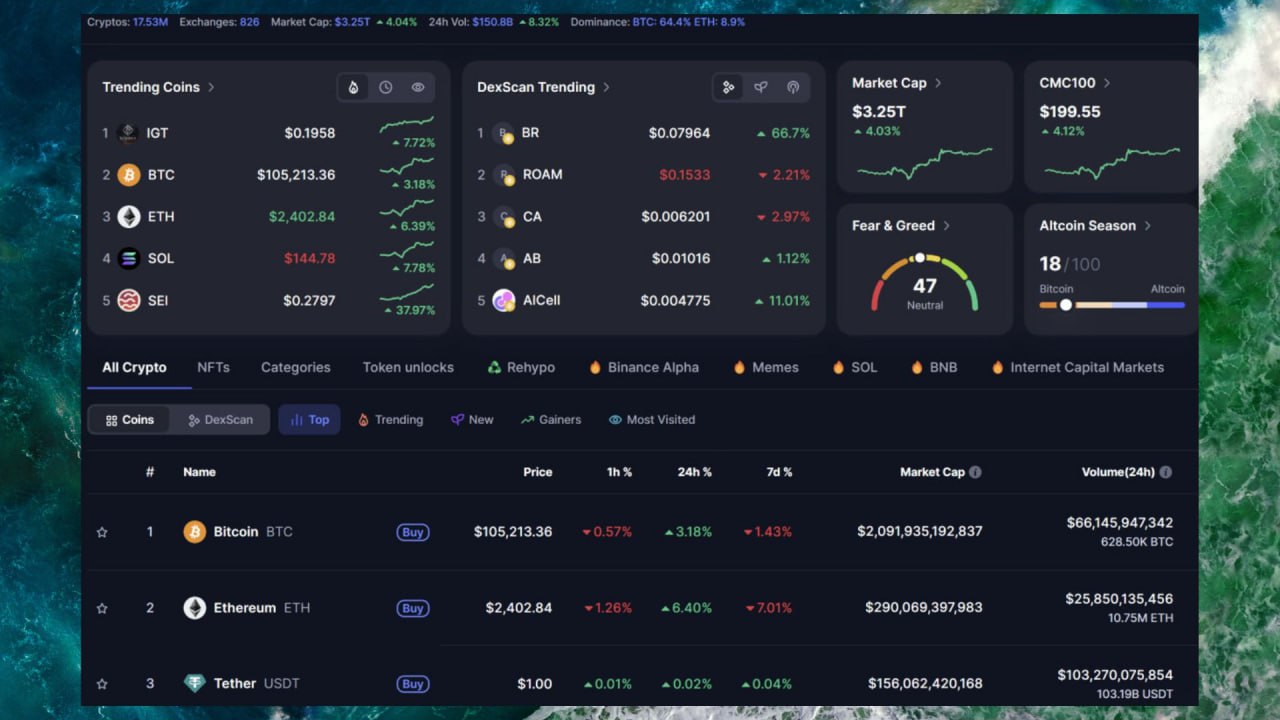Screen dimensions: 1280x720
Task: Click the Buy button for Bitcoin
Action: [x=413, y=532]
